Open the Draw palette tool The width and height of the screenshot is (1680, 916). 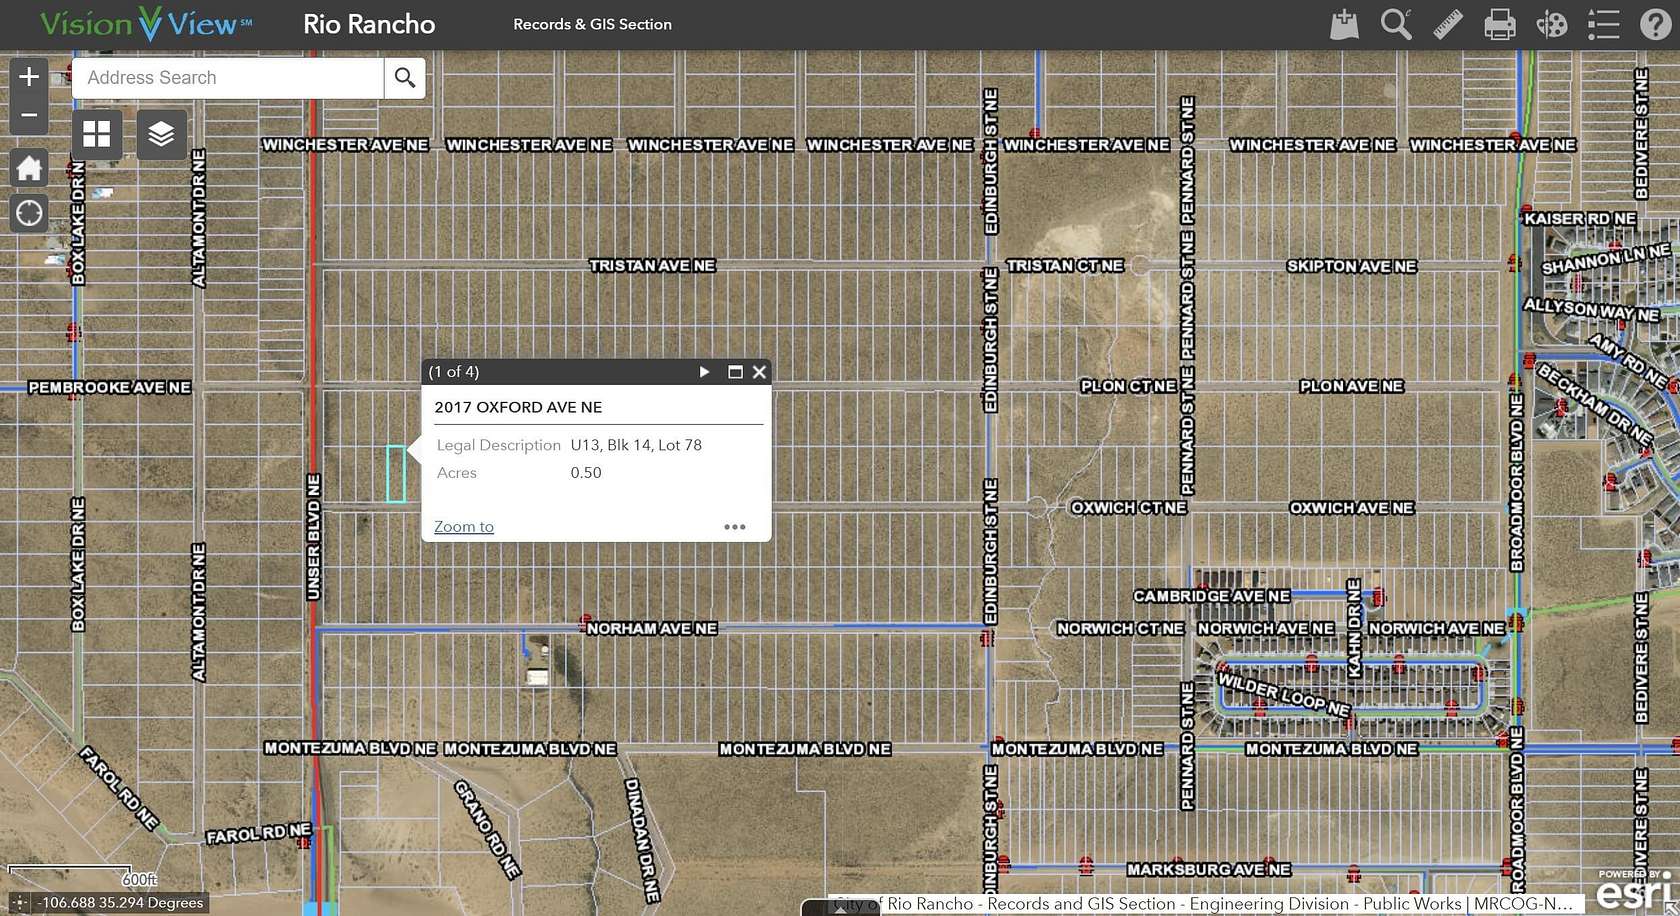click(1551, 24)
